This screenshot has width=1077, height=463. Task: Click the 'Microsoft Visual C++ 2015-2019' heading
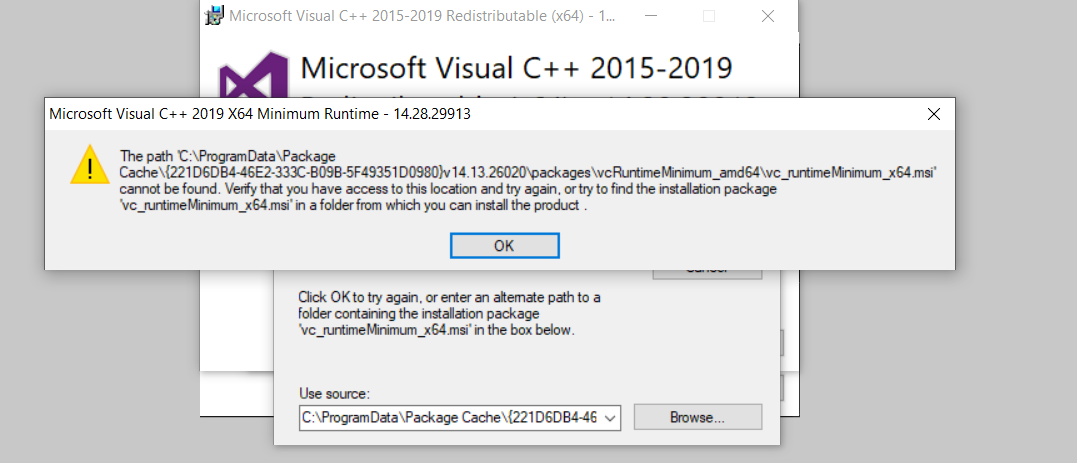[x=516, y=68]
